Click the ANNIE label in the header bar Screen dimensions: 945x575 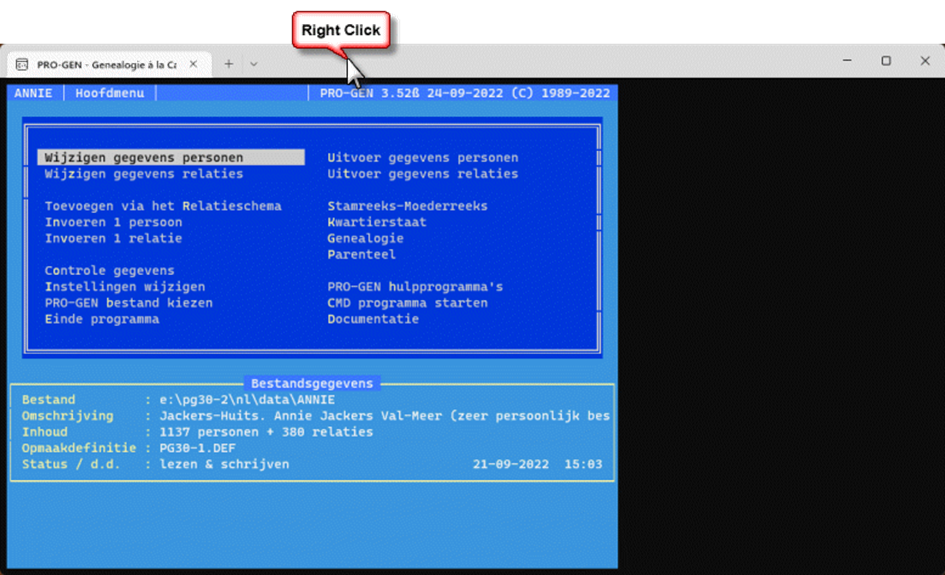pos(33,93)
